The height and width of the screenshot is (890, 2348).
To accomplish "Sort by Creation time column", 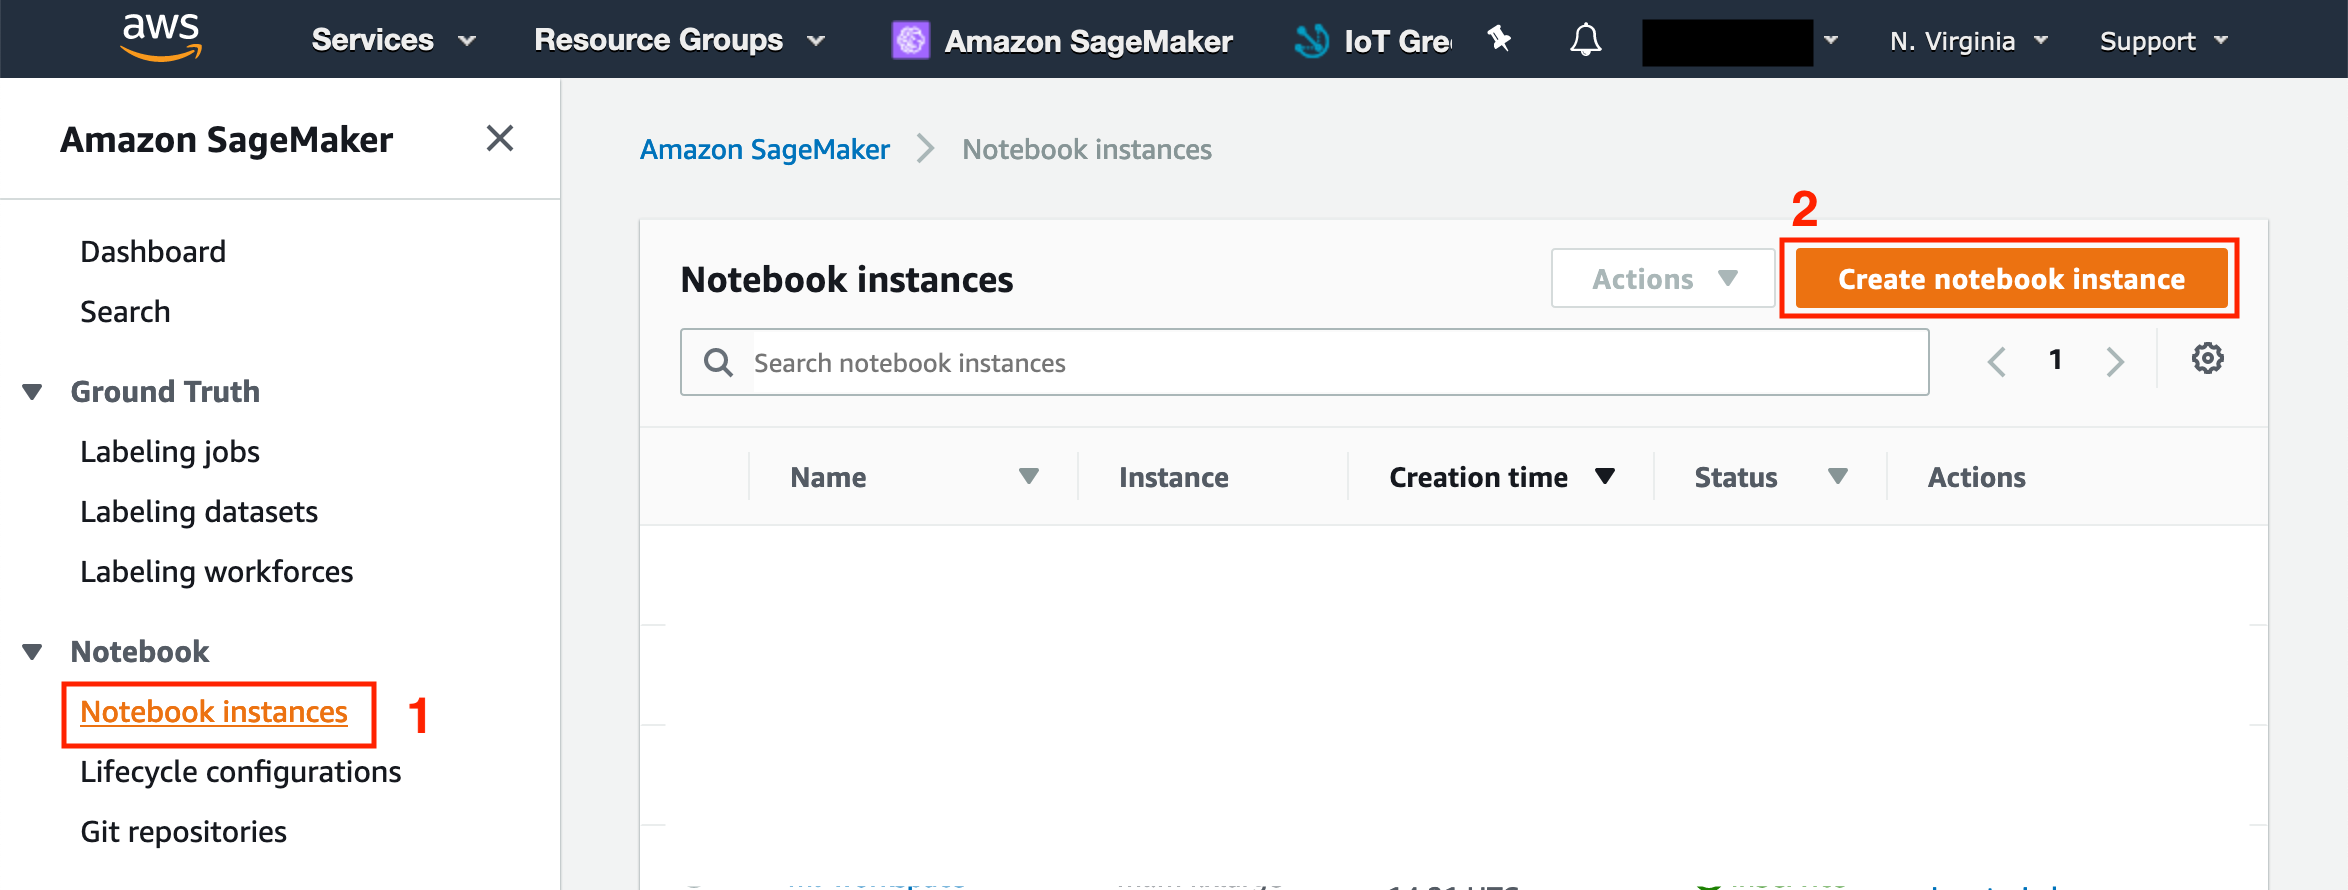I will [1501, 477].
